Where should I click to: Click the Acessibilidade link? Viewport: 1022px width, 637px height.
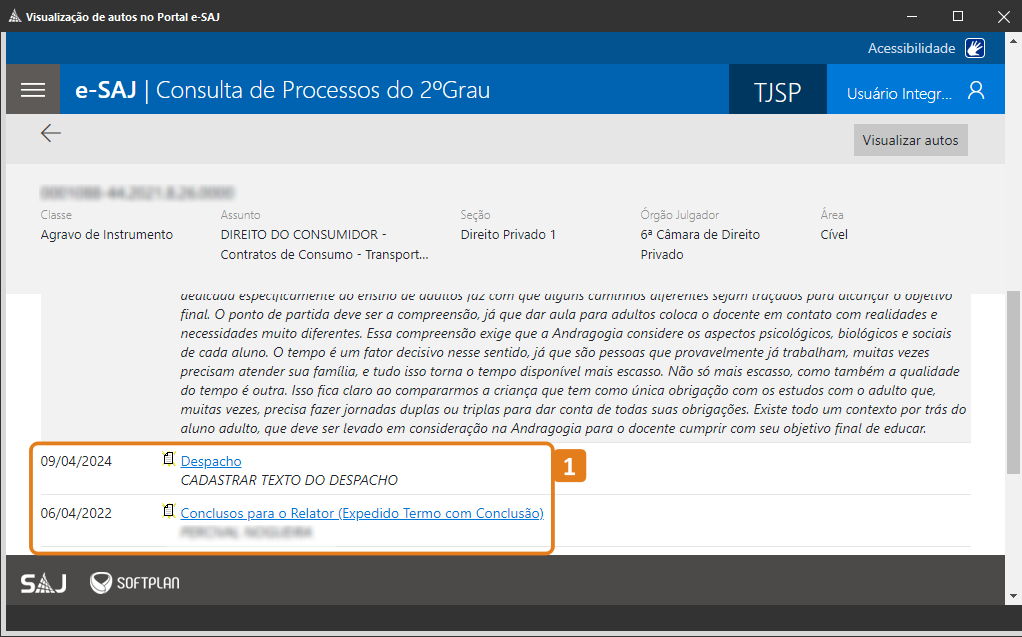(911, 48)
